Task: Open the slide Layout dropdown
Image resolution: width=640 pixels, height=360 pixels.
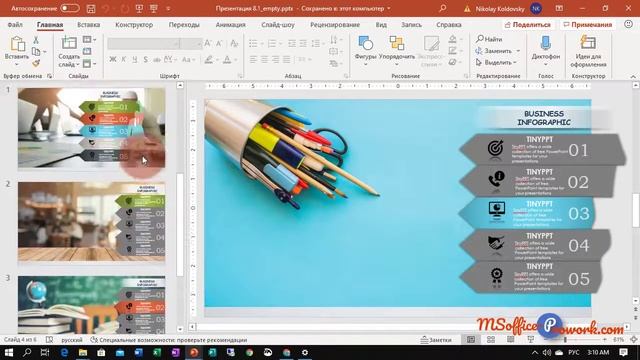Action: point(89,40)
